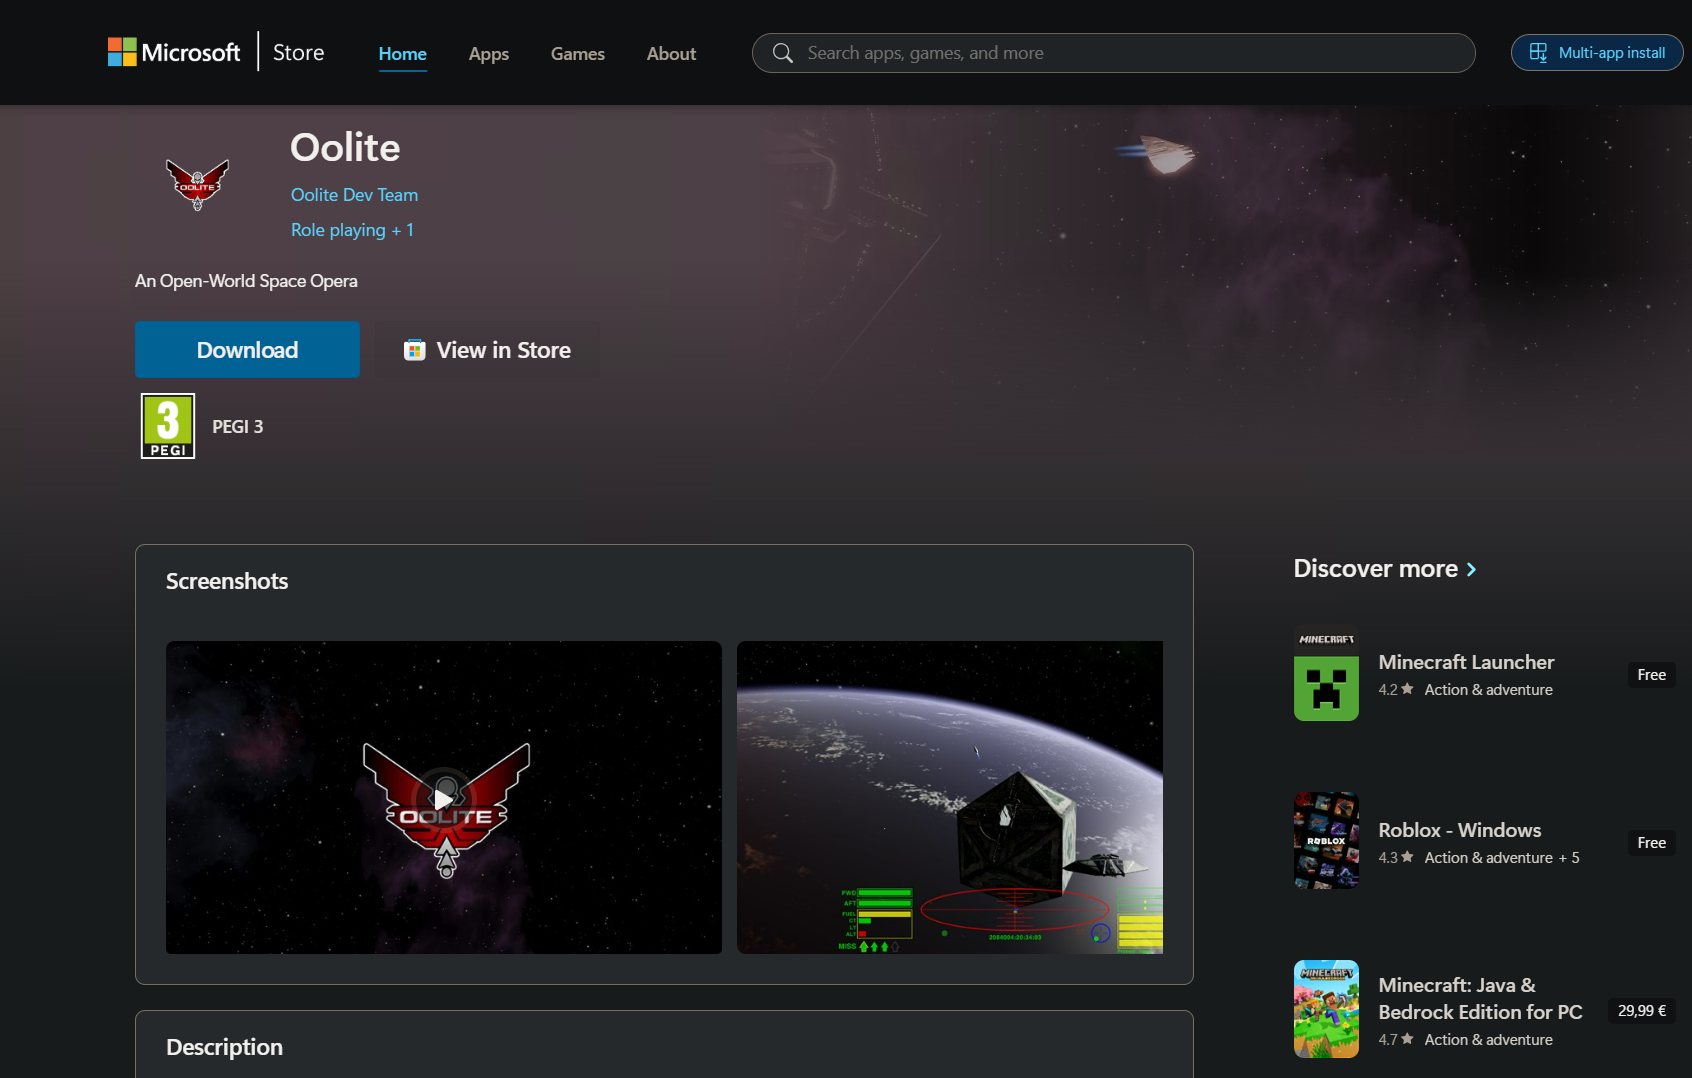Expand the + 1 additional category
The width and height of the screenshot is (1692, 1078).
tap(403, 230)
